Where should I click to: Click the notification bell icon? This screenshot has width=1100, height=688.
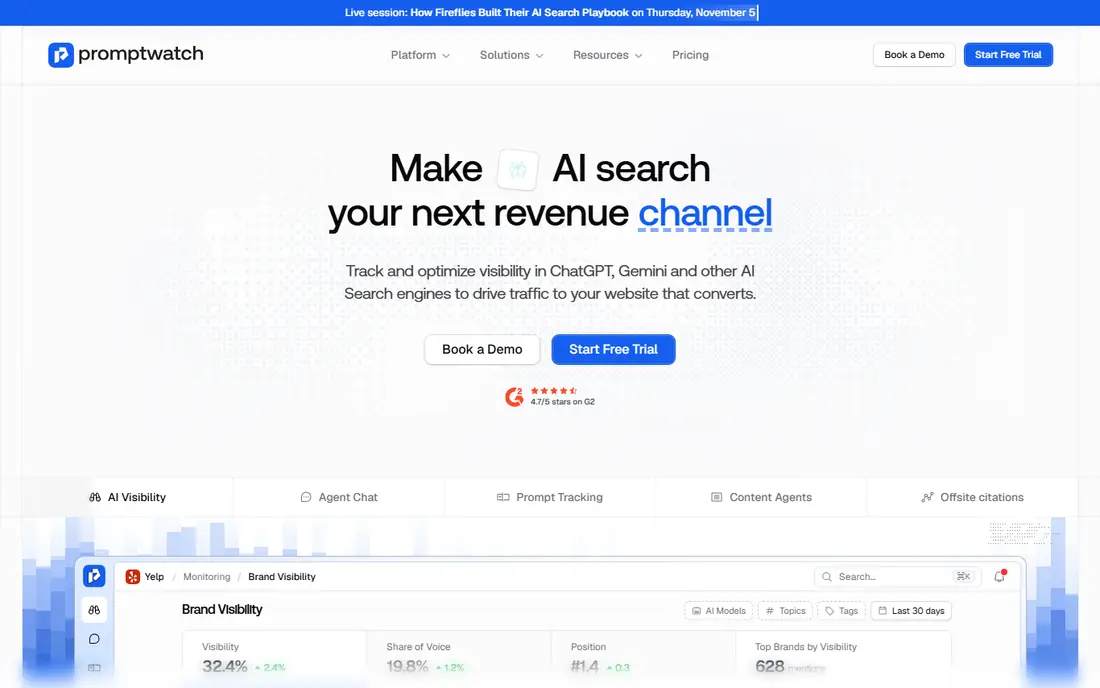1000,576
